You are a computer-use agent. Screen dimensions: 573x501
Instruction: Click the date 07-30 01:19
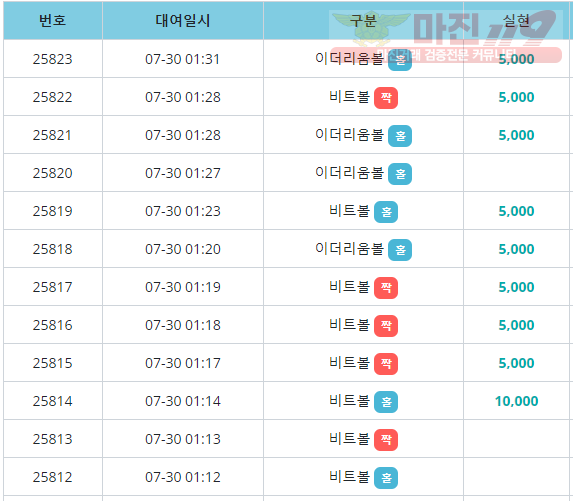pos(183,287)
